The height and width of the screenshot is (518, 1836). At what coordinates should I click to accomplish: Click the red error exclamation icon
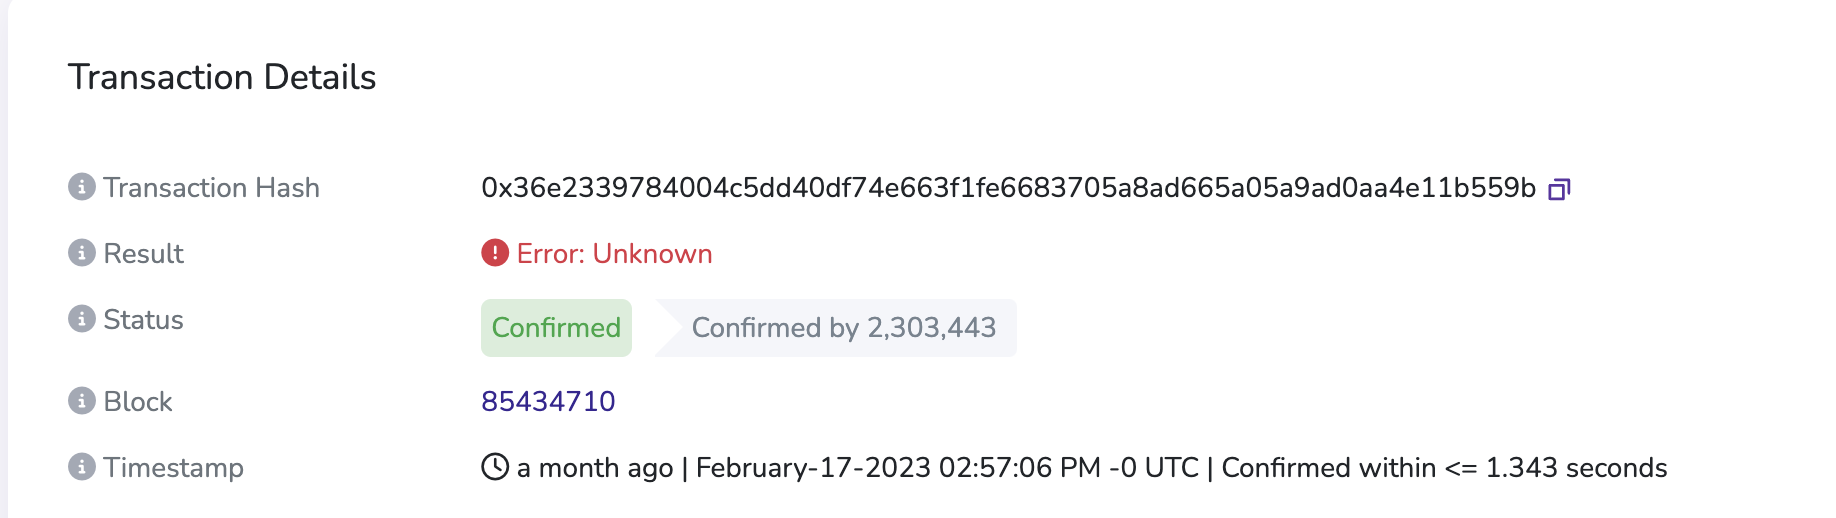click(495, 253)
